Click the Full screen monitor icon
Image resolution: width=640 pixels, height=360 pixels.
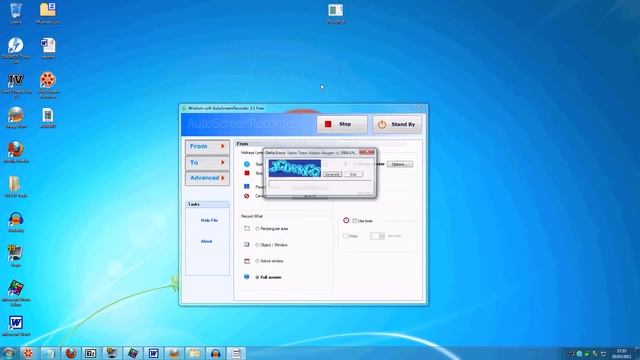(x=247, y=277)
